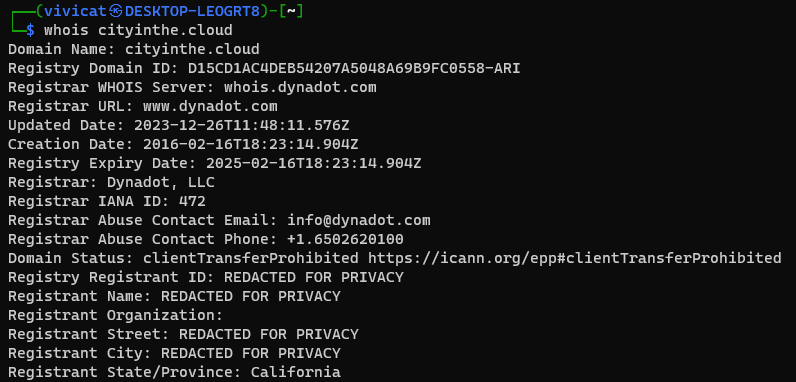Click the Registrar name Dynadot, LLC
The height and width of the screenshot is (382, 796).
pyautogui.click(x=161, y=182)
